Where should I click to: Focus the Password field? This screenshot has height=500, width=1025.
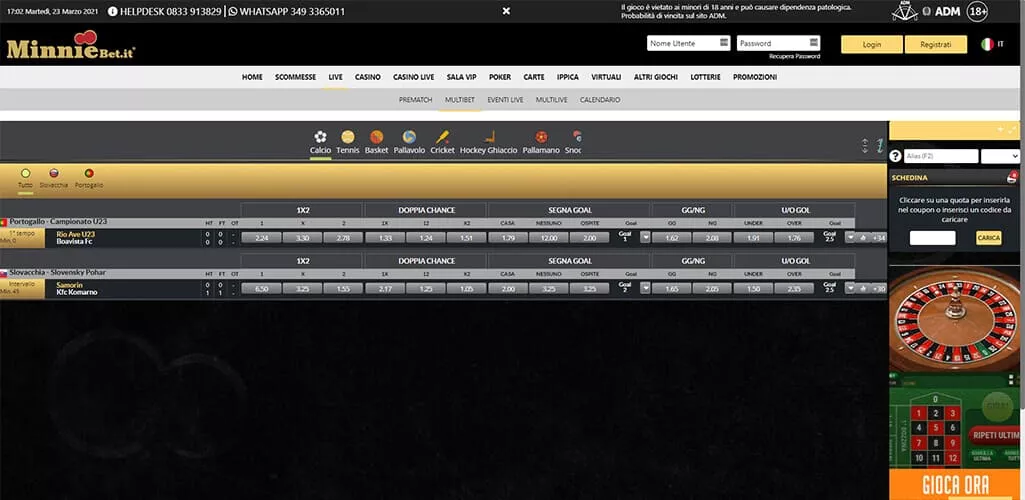pos(778,43)
